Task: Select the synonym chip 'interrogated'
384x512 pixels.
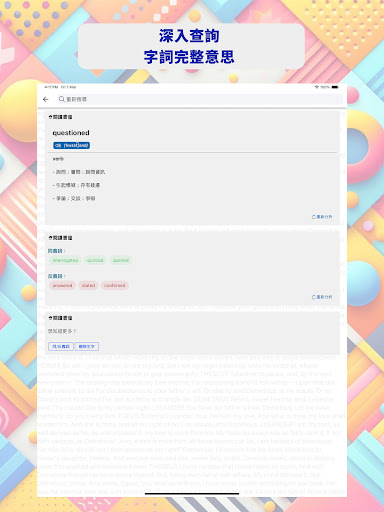Action: point(65,260)
